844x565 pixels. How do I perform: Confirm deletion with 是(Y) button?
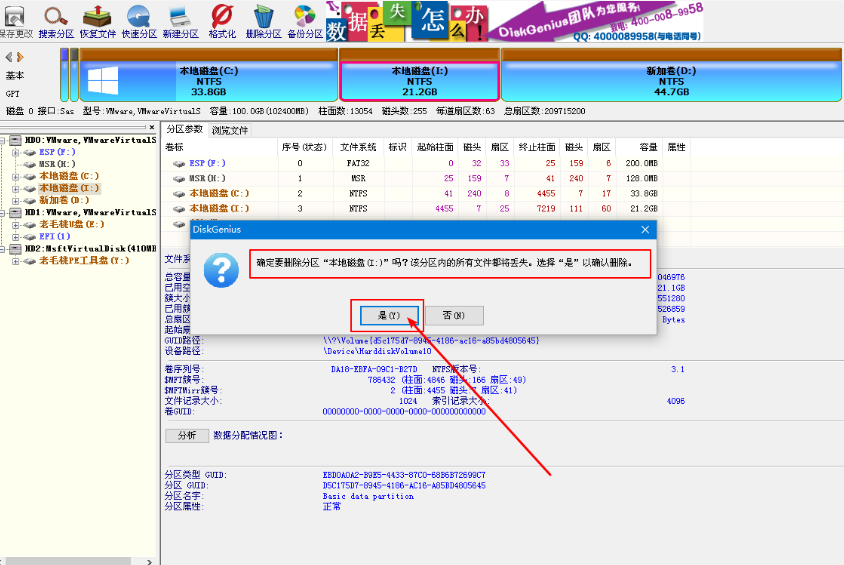click(389, 315)
